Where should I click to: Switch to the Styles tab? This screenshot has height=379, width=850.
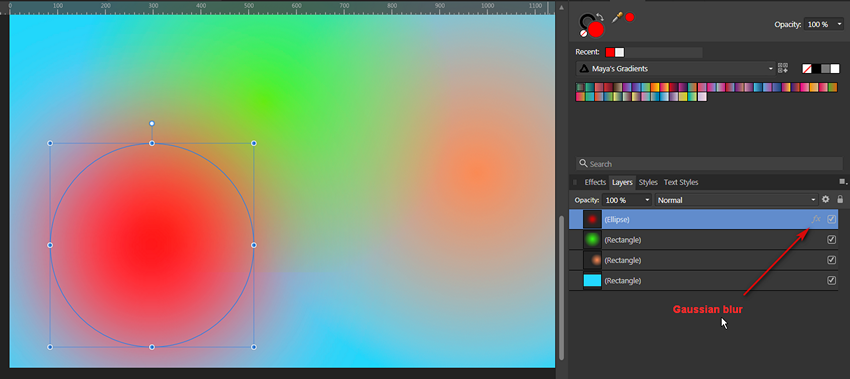(648, 182)
